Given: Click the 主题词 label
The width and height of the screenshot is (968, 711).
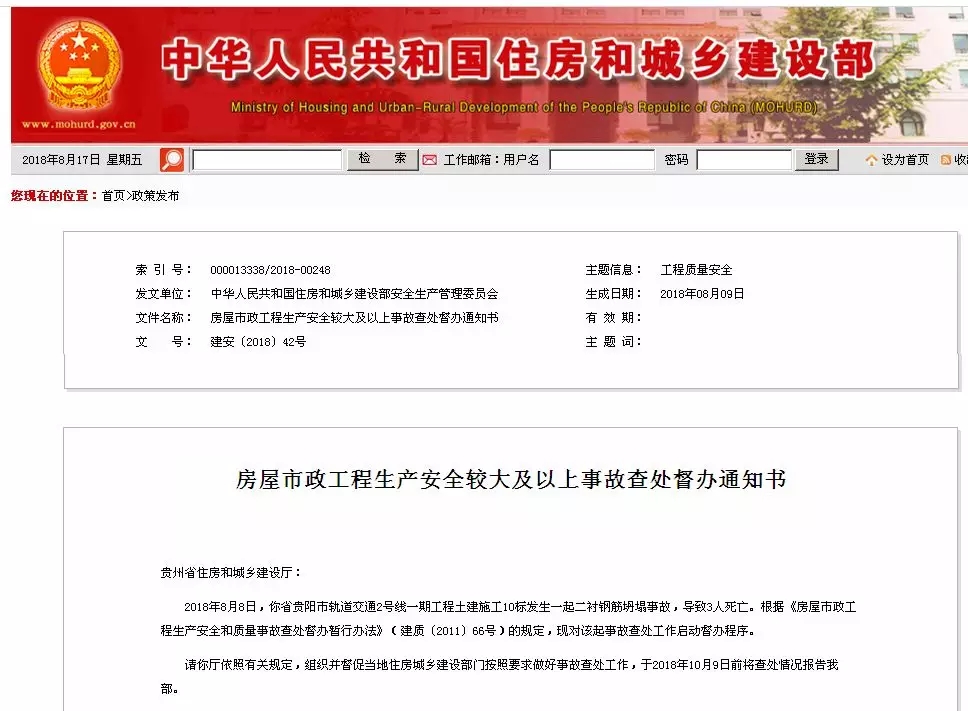Looking at the screenshot, I should coord(614,342).
